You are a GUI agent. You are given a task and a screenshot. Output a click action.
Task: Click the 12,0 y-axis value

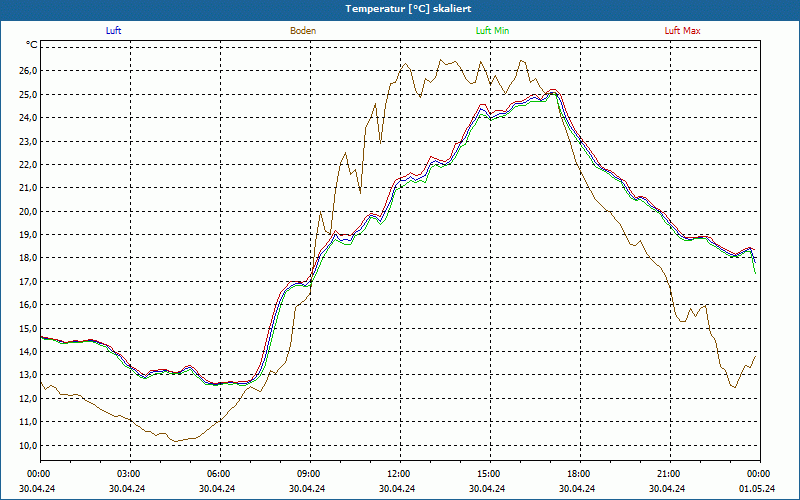pos(29,398)
